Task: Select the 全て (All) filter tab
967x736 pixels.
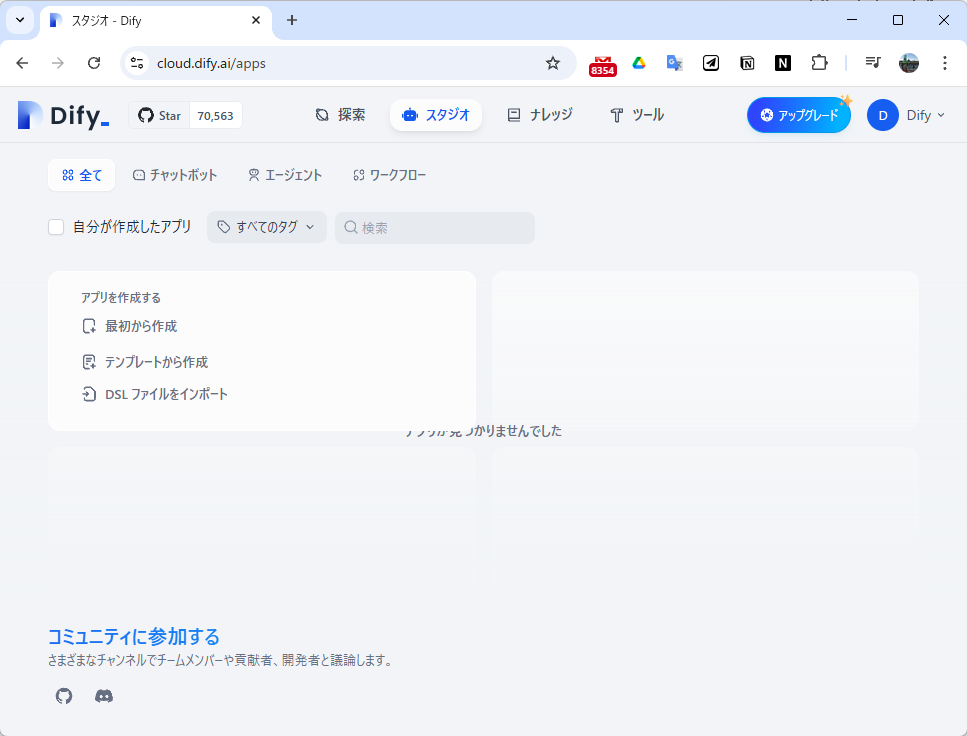Action: point(81,175)
